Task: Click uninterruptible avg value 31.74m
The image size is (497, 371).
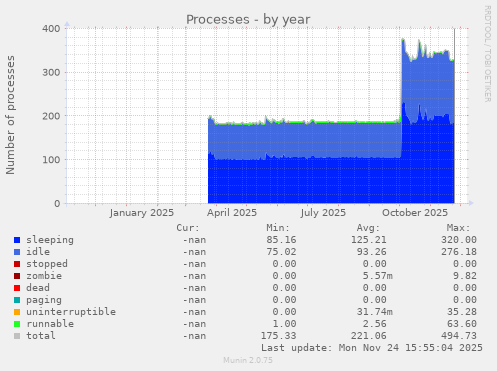Action: click(x=375, y=312)
